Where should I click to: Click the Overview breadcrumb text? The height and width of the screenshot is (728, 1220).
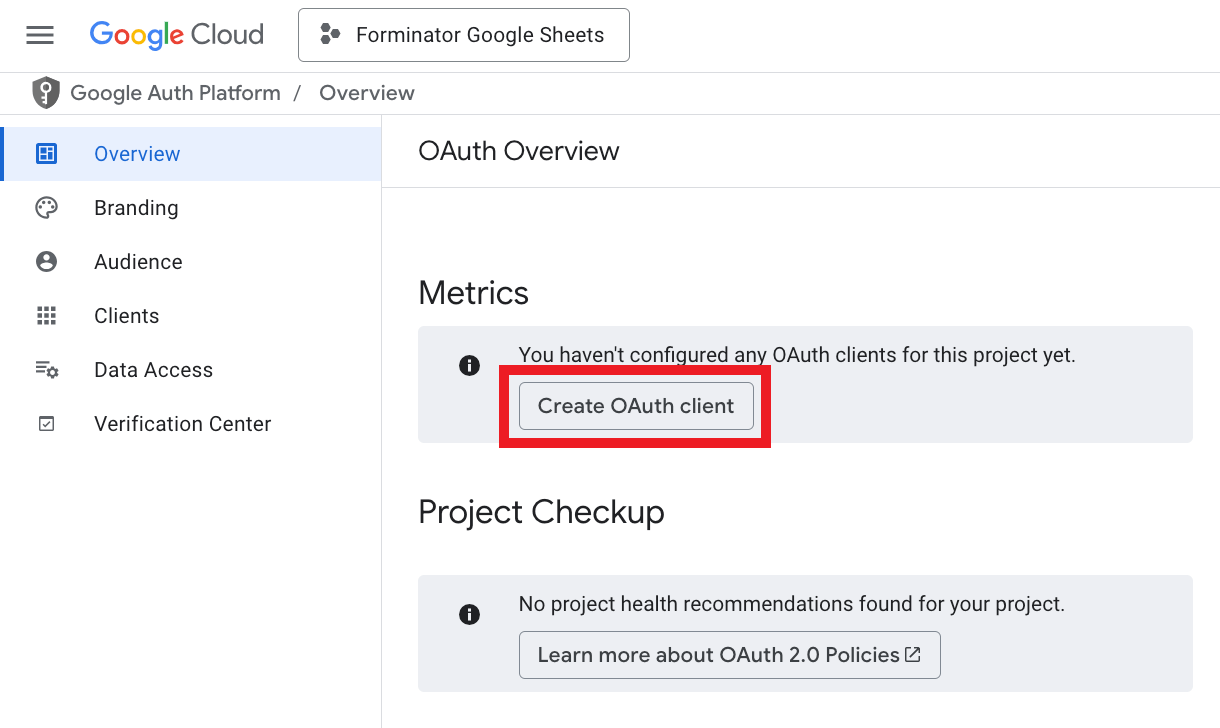(367, 93)
